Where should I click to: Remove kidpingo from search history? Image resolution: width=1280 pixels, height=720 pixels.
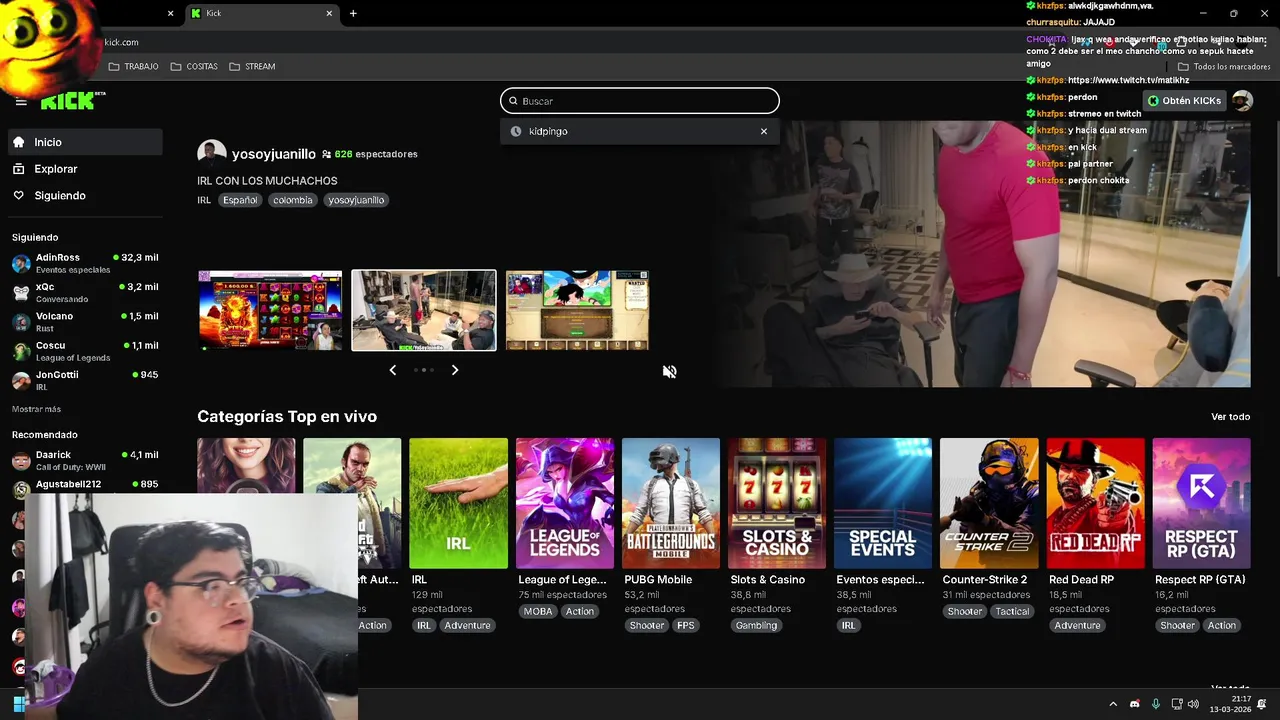tap(764, 131)
